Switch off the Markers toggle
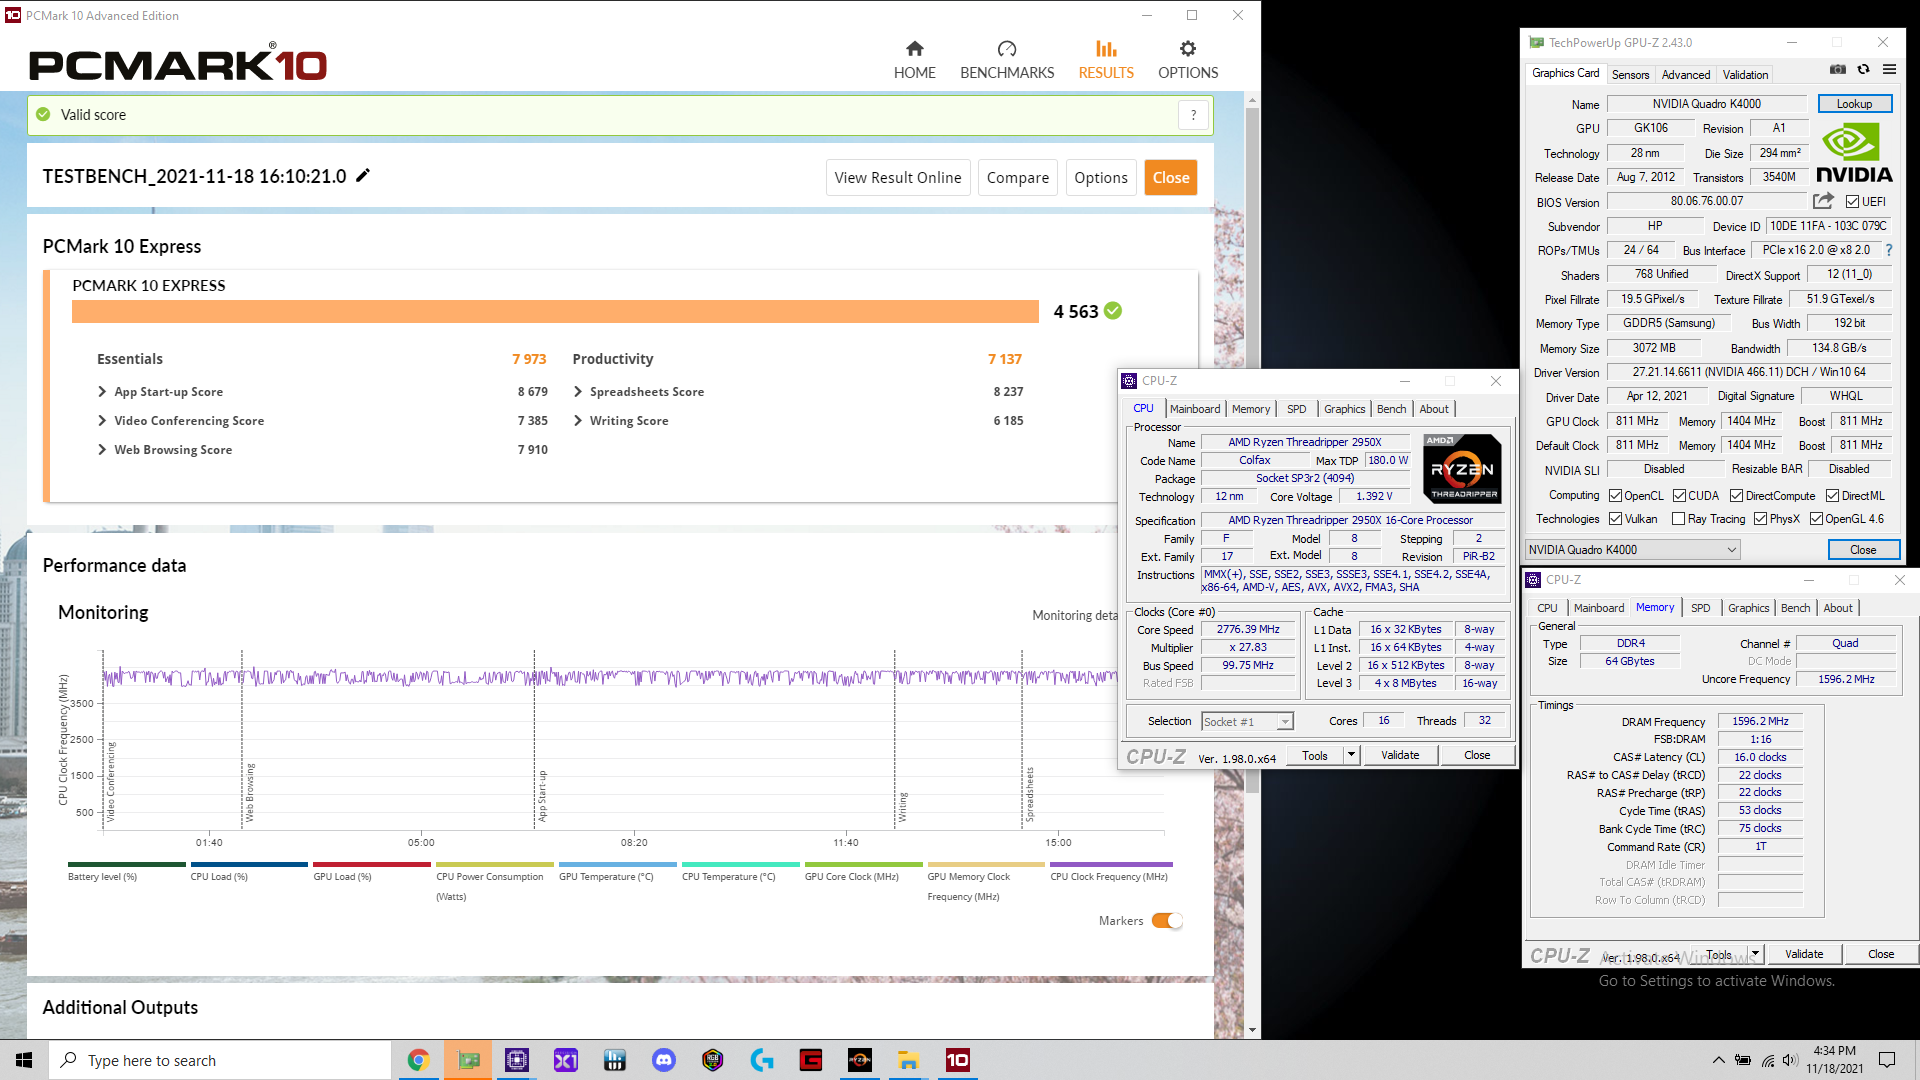The image size is (1920, 1080). coord(1167,921)
